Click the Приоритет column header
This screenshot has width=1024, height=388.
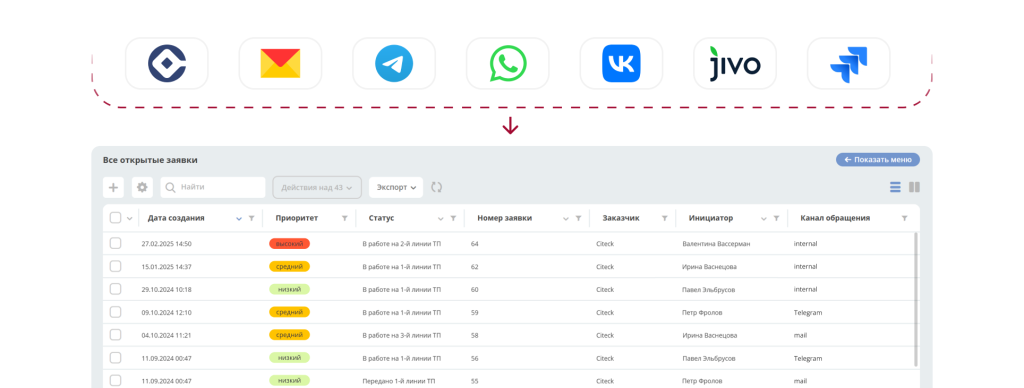[296, 218]
